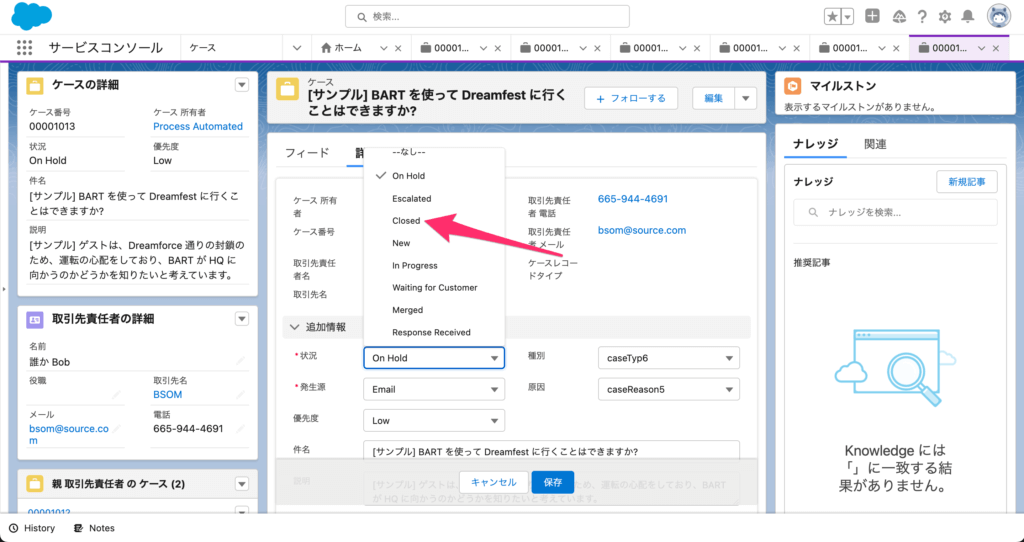Choose In Progress status option
The width and height of the screenshot is (1024, 542).
pos(434,265)
